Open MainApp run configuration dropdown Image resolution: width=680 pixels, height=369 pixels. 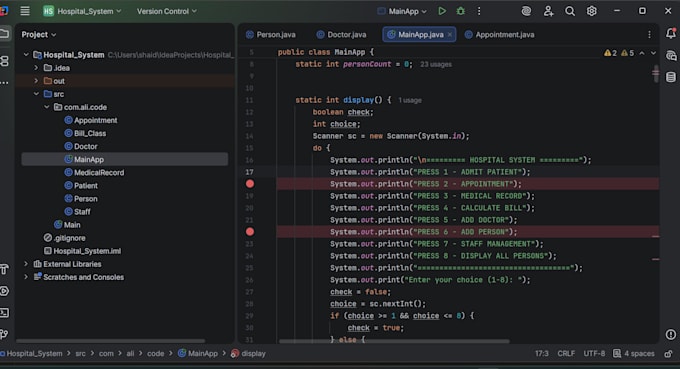coord(402,11)
